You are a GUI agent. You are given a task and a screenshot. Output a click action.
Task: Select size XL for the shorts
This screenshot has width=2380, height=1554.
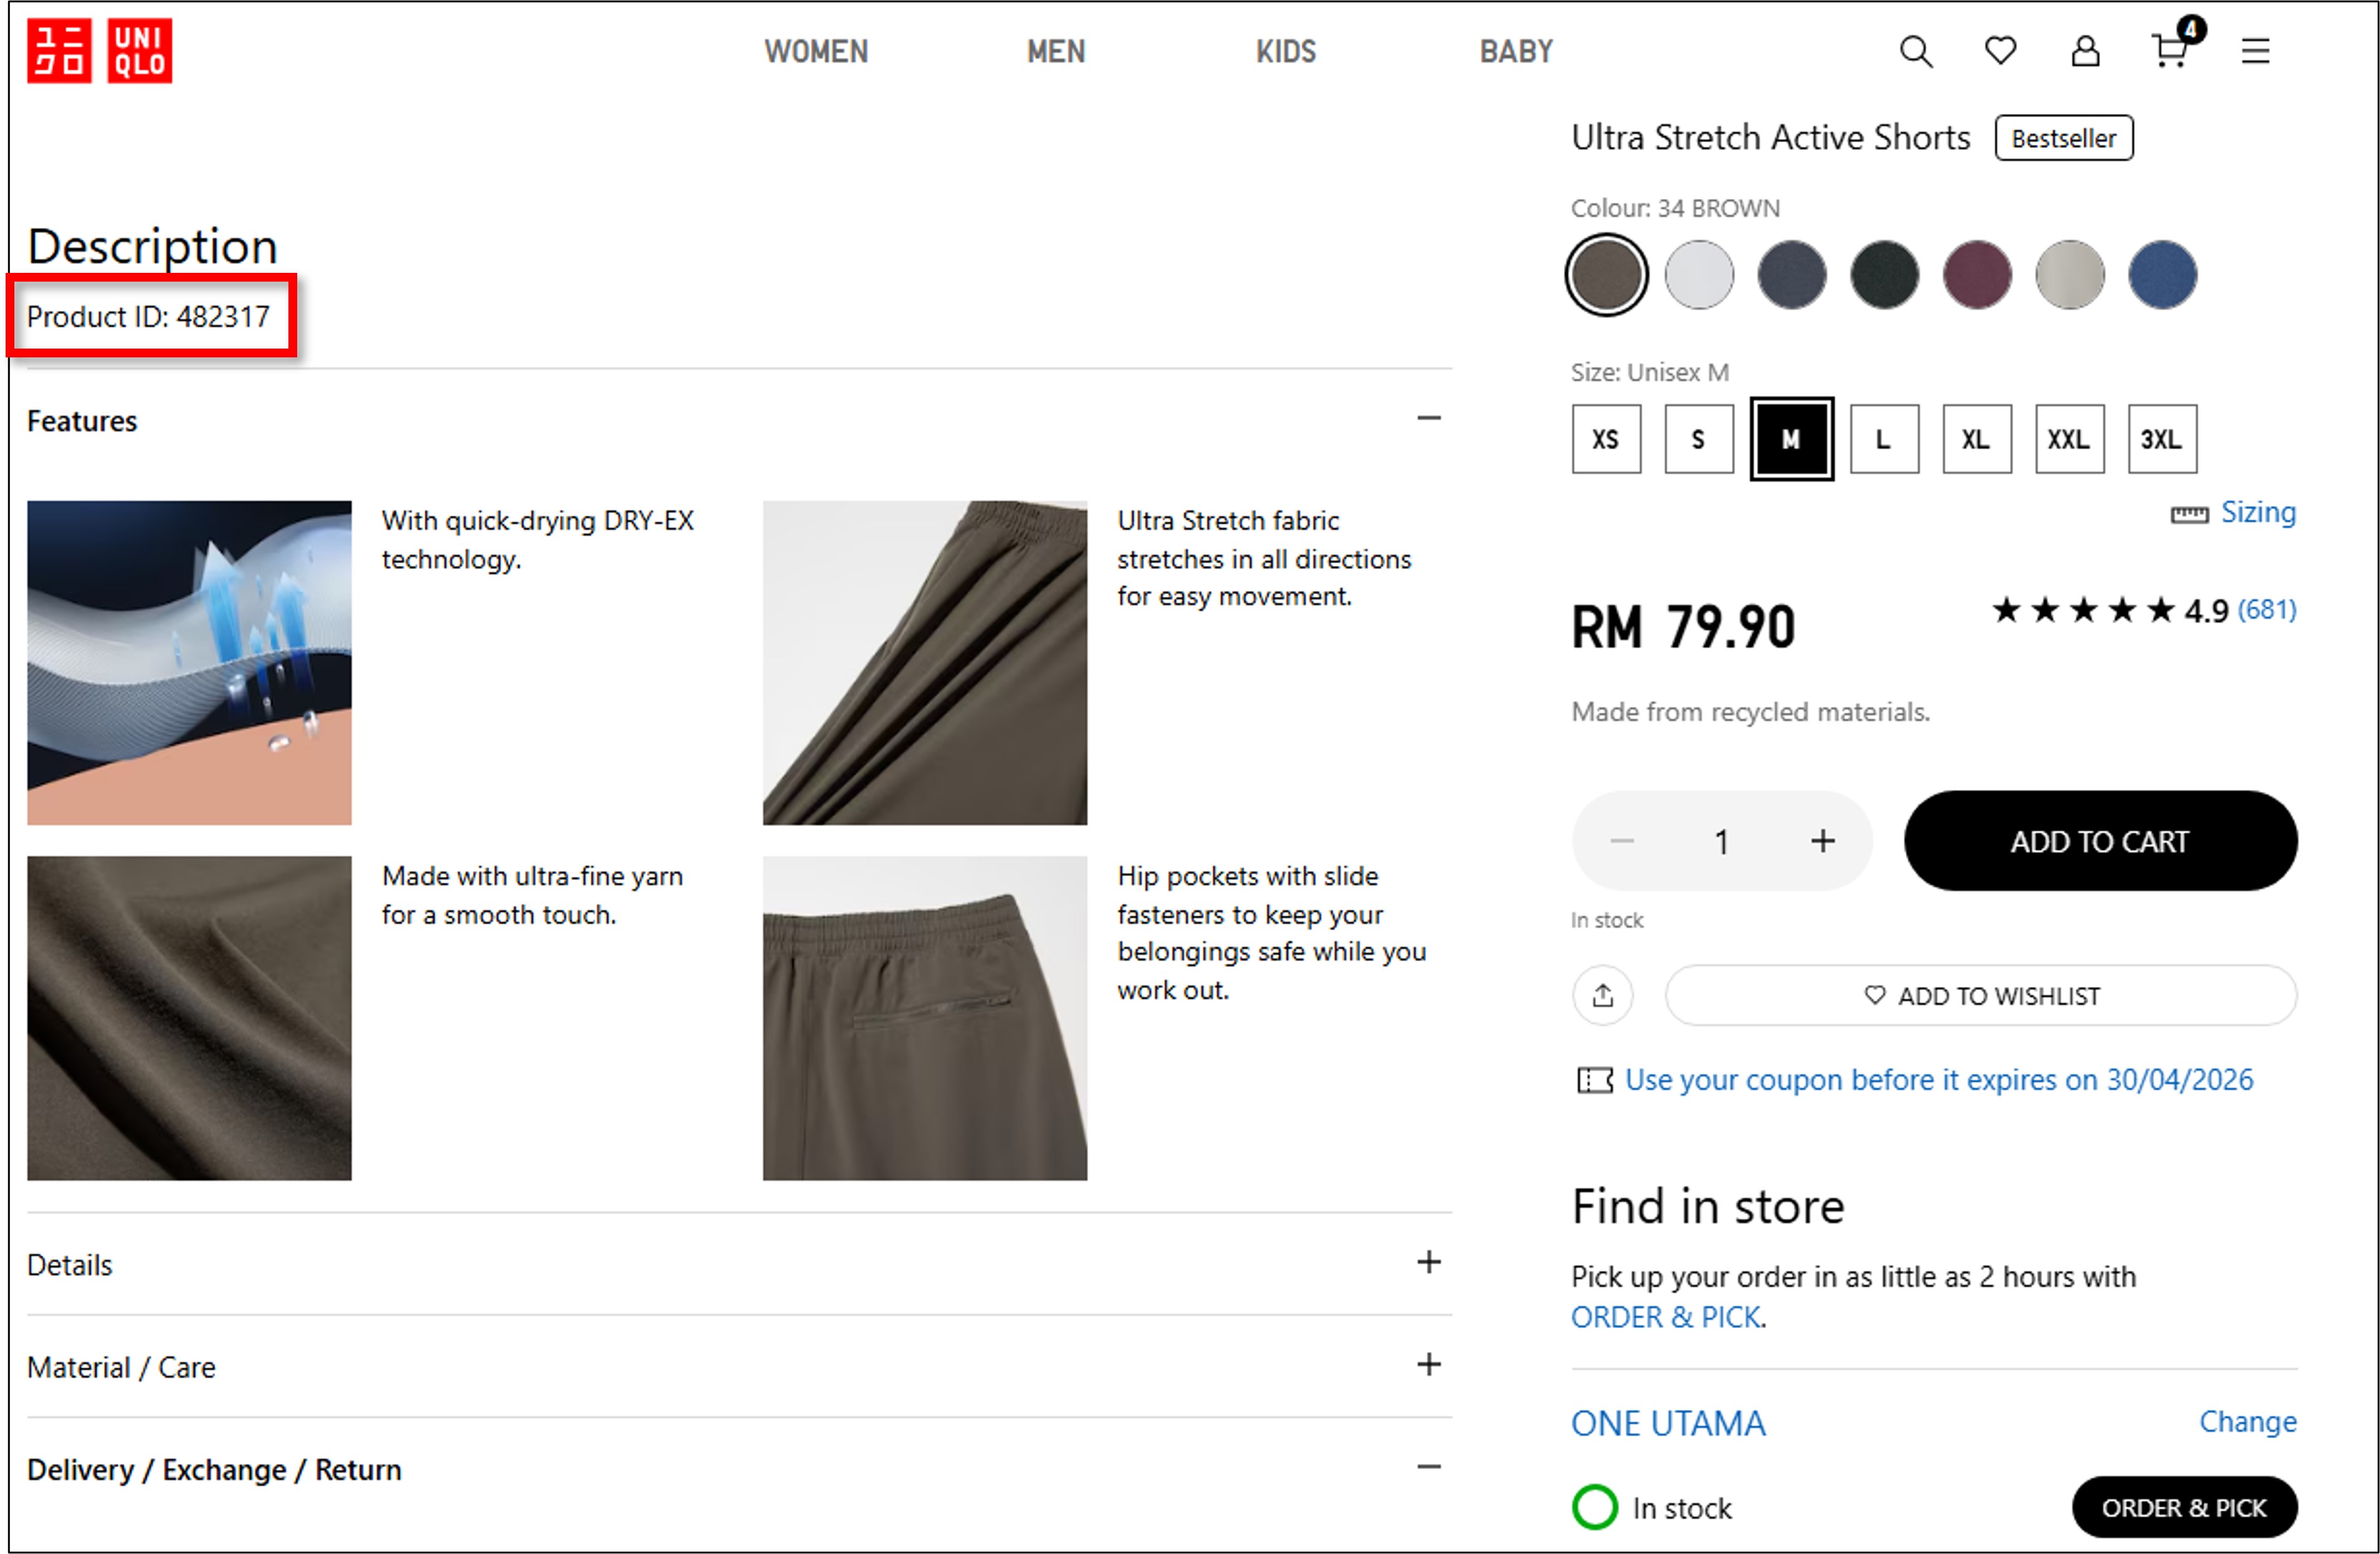pos(1976,438)
